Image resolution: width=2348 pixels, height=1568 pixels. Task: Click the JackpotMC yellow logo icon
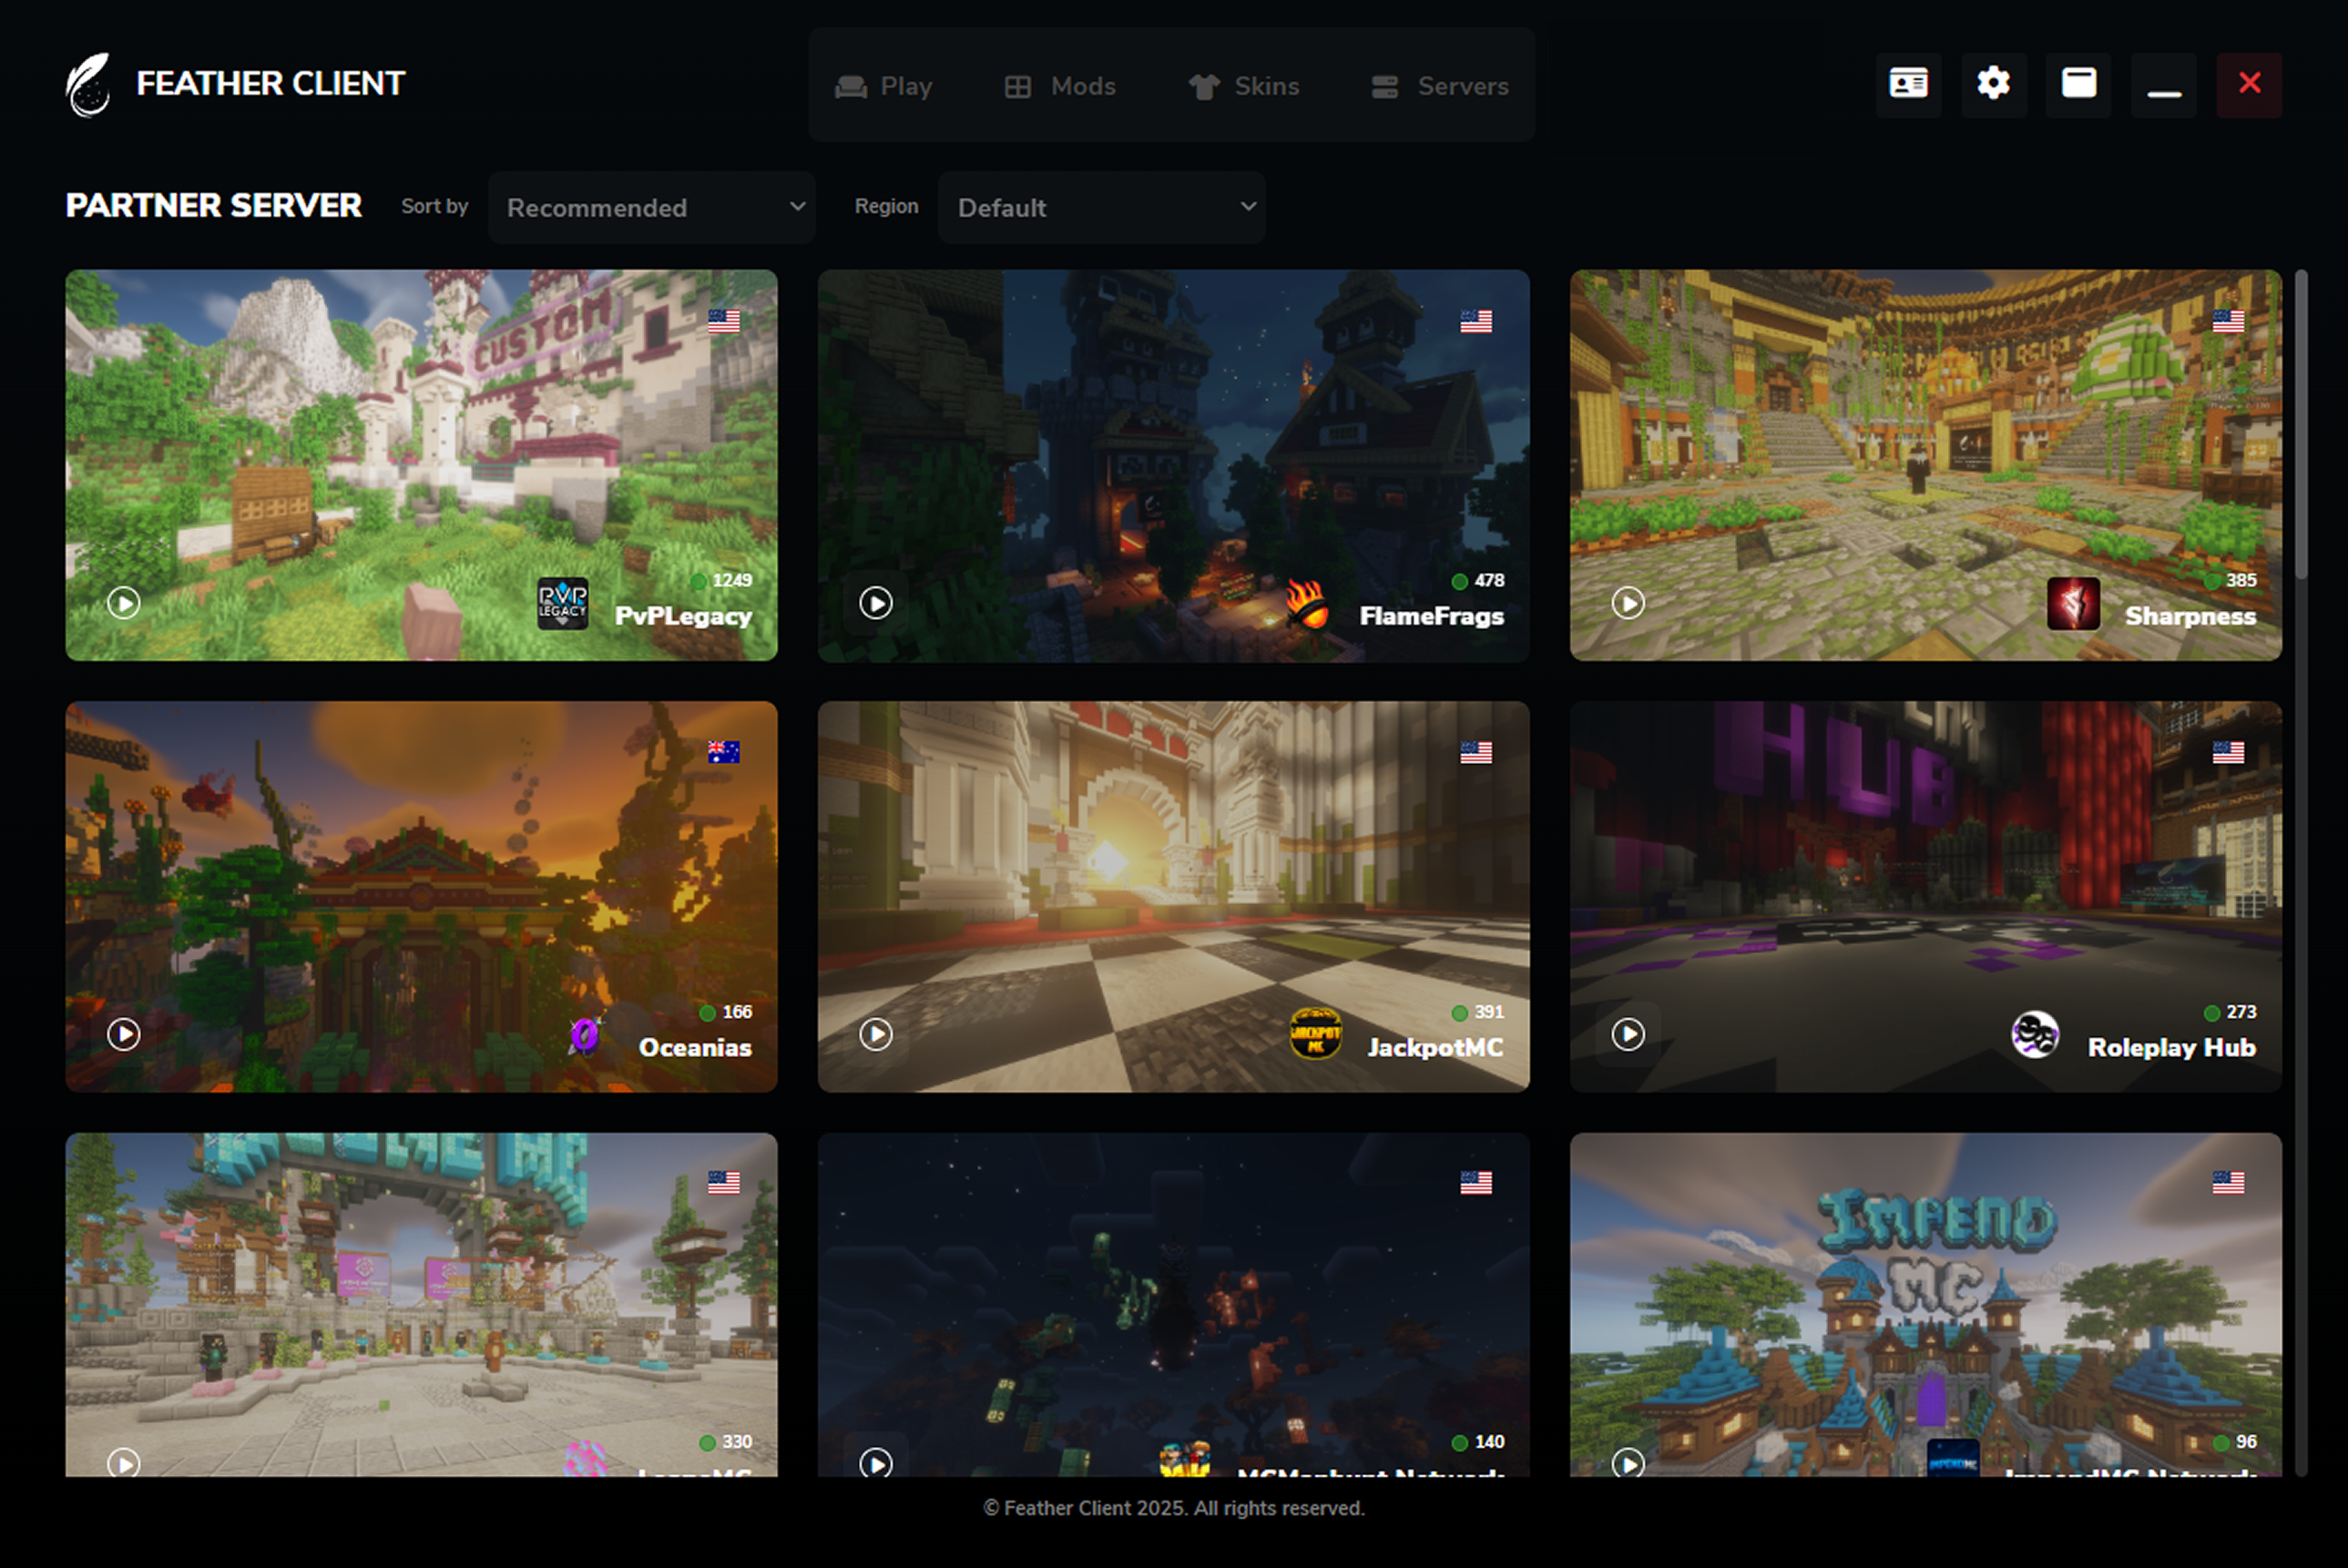[1315, 1034]
